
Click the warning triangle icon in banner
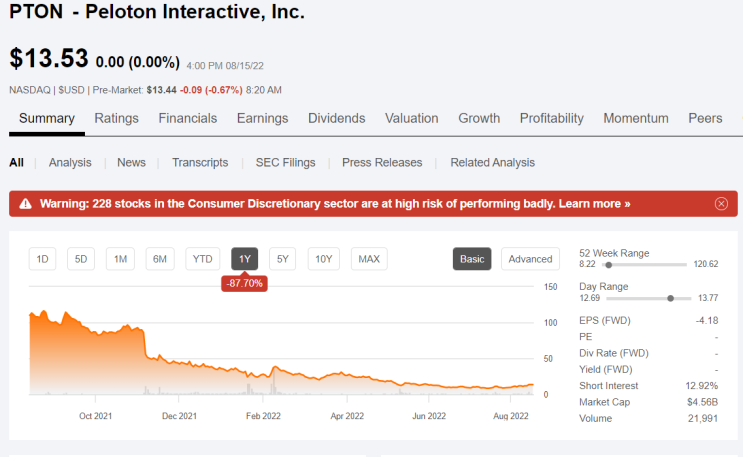[x=25, y=204]
